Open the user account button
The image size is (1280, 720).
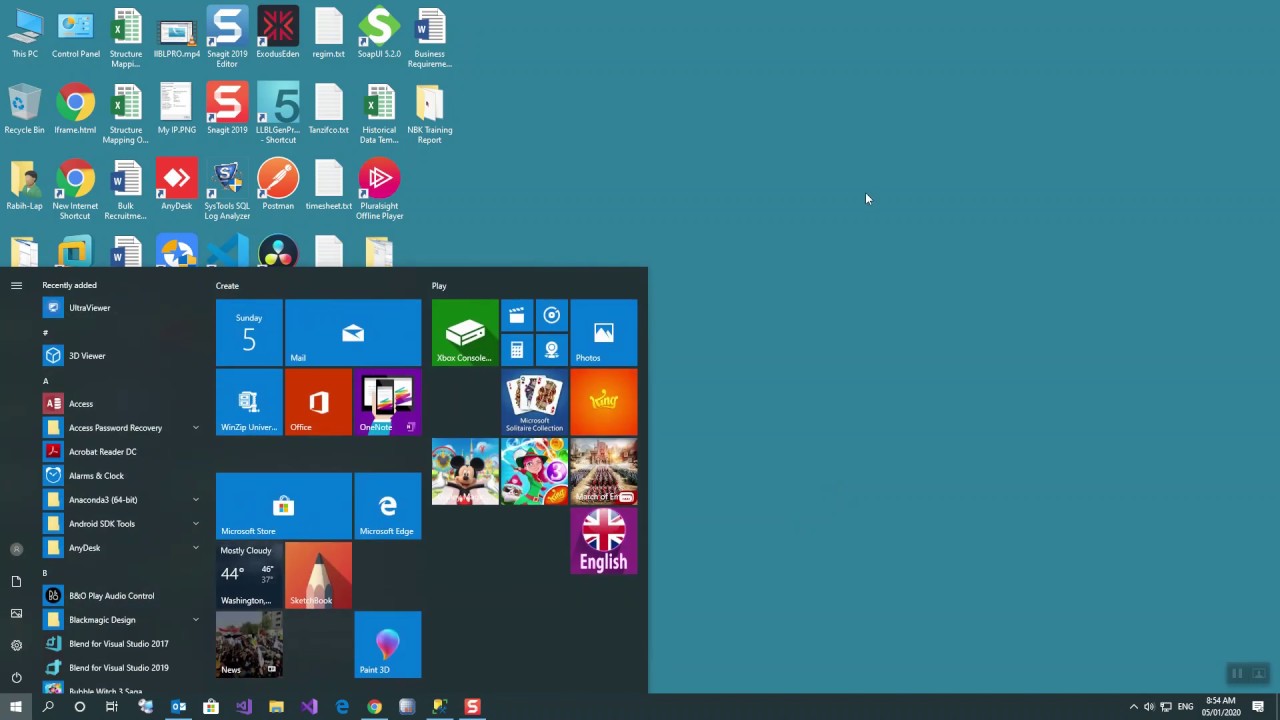pos(16,549)
